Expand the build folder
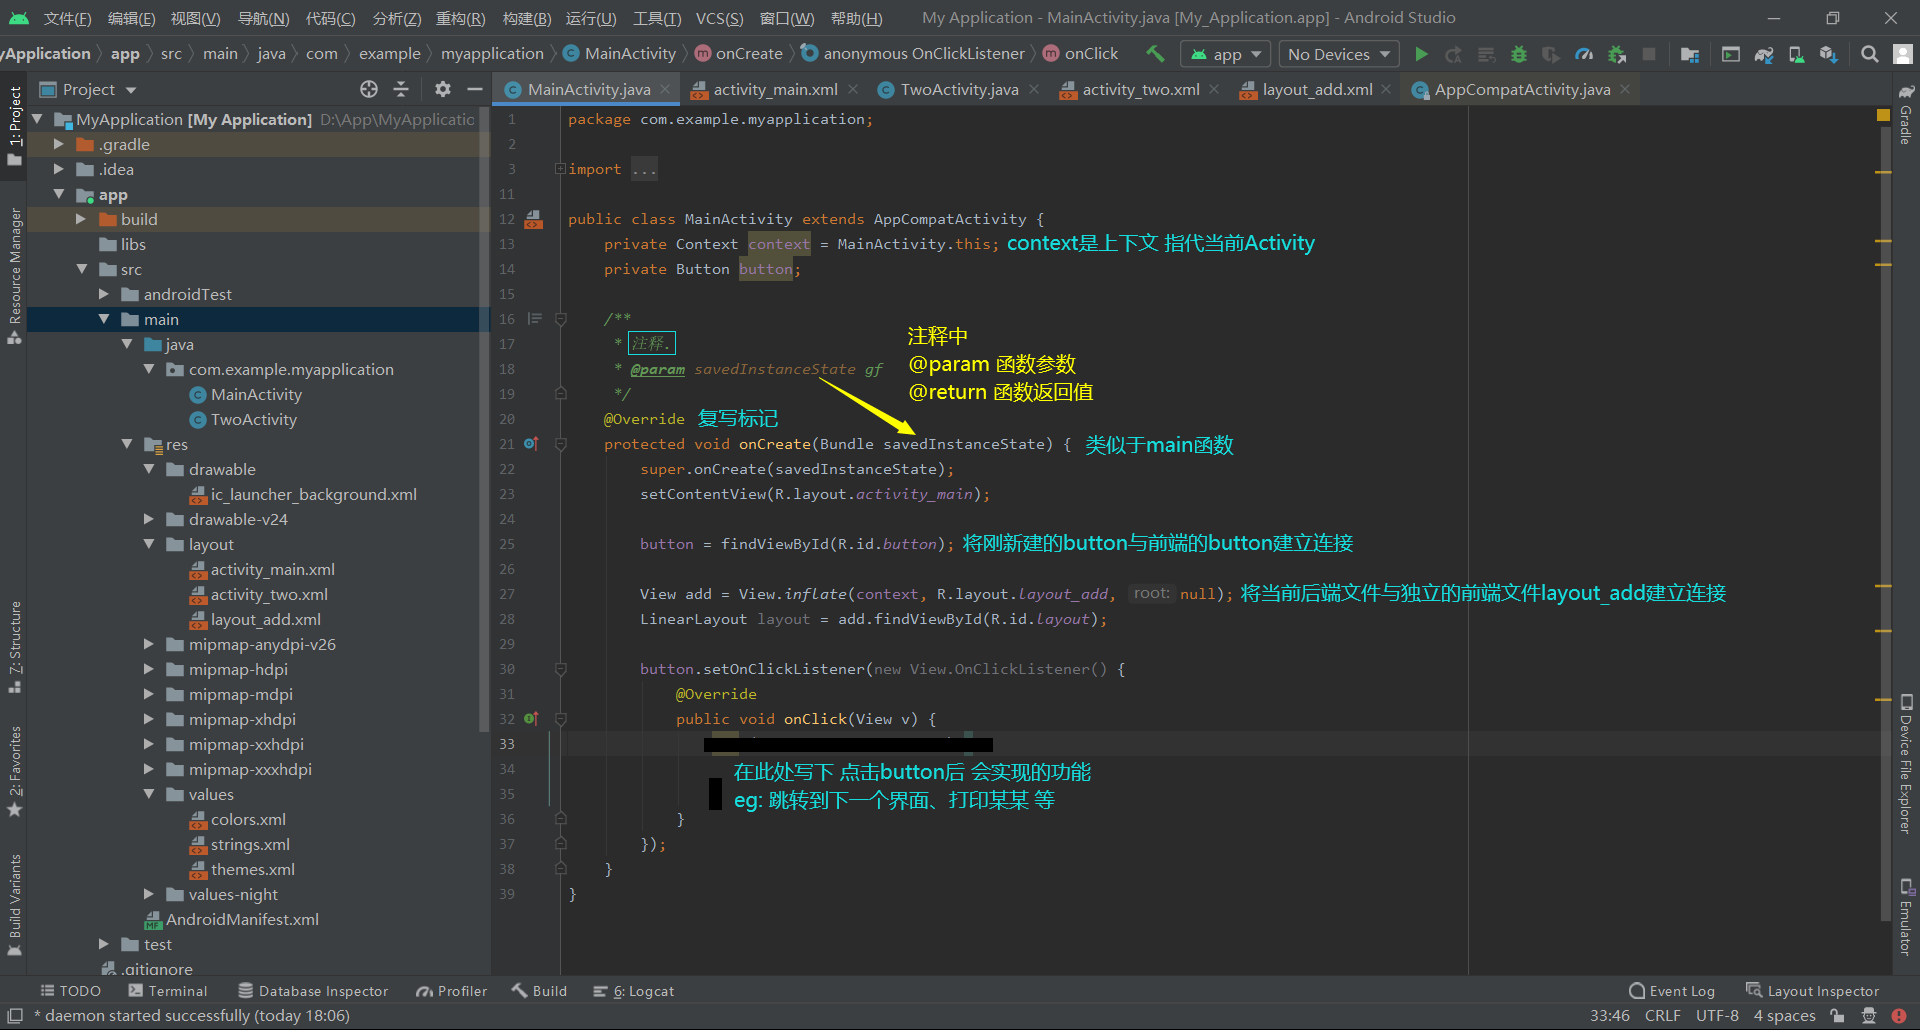Image resolution: width=1920 pixels, height=1030 pixels. [x=81, y=219]
